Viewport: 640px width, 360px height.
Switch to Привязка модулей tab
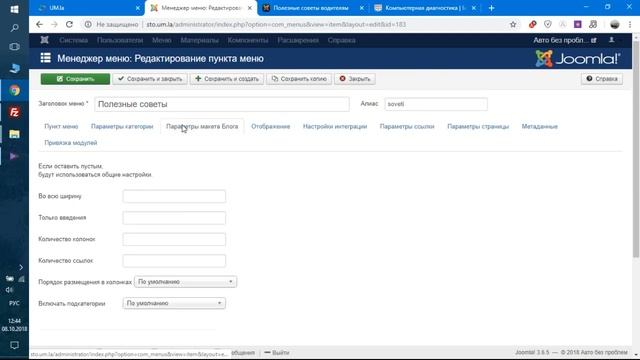click(71, 143)
